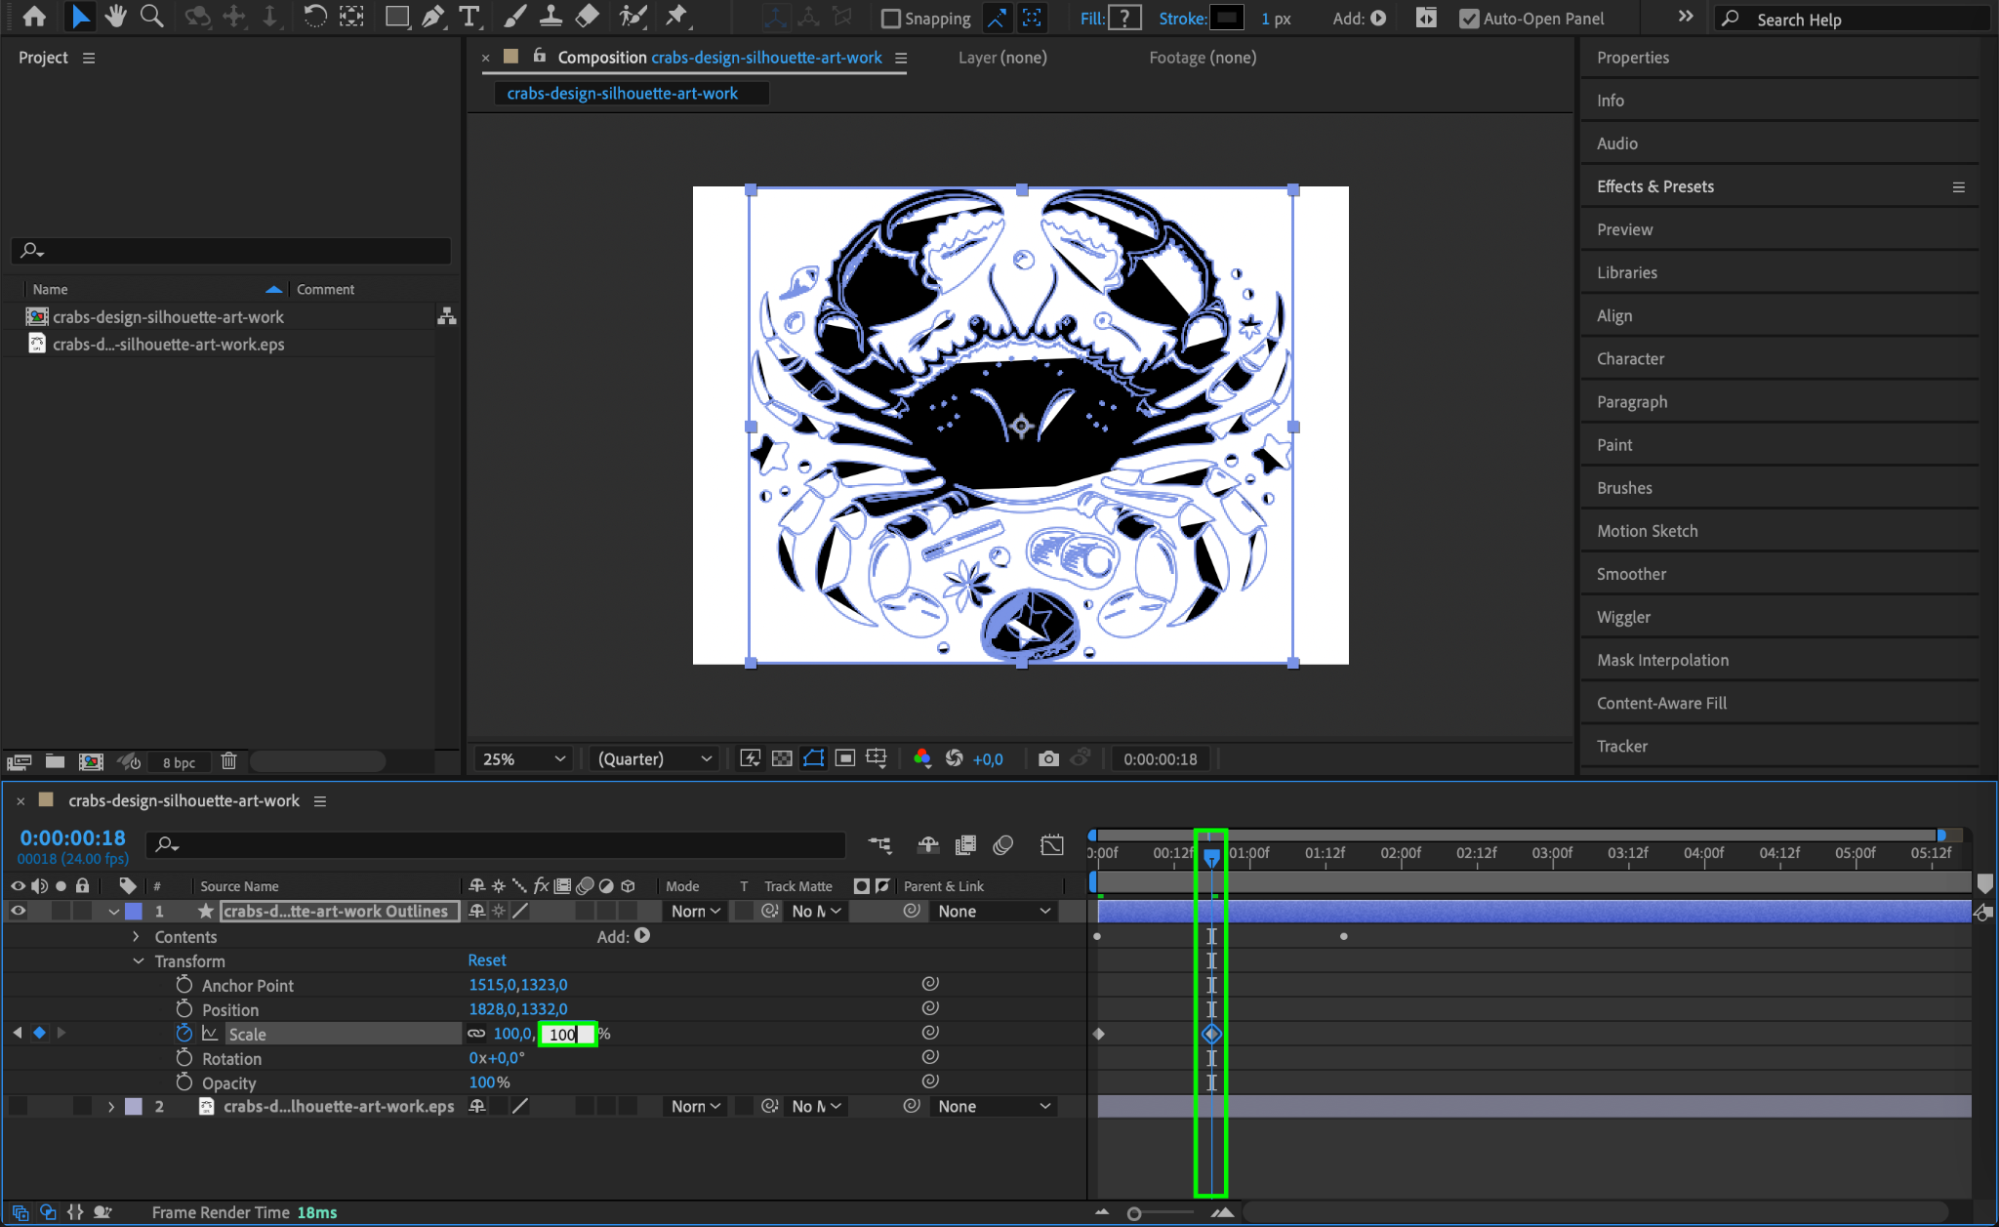Select the Pen tool in toolbar
Image resolution: width=1999 pixels, height=1227 pixels.
click(433, 17)
